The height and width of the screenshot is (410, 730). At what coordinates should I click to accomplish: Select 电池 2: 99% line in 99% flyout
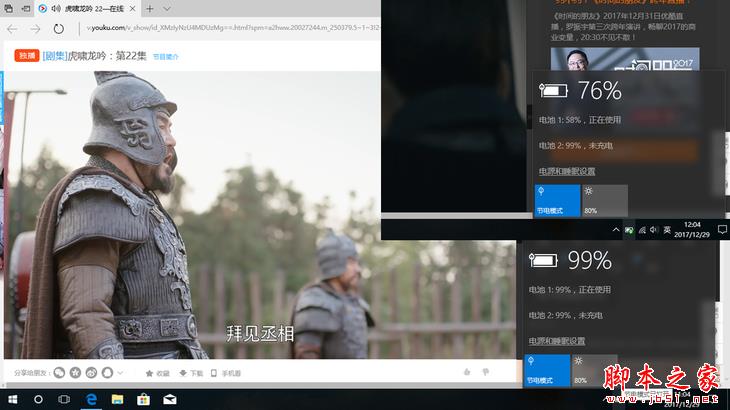[x=565, y=315]
